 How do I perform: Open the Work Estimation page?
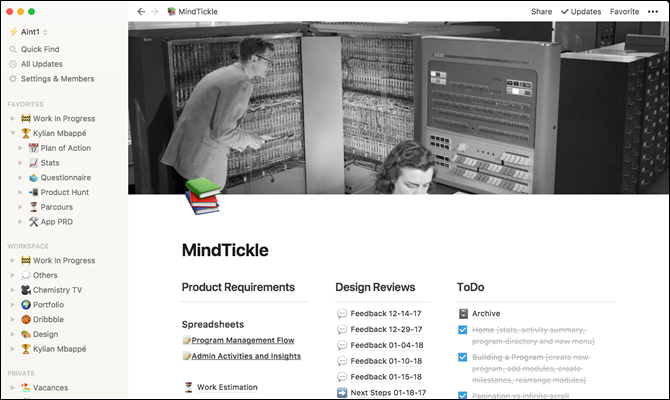click(227, 387)
